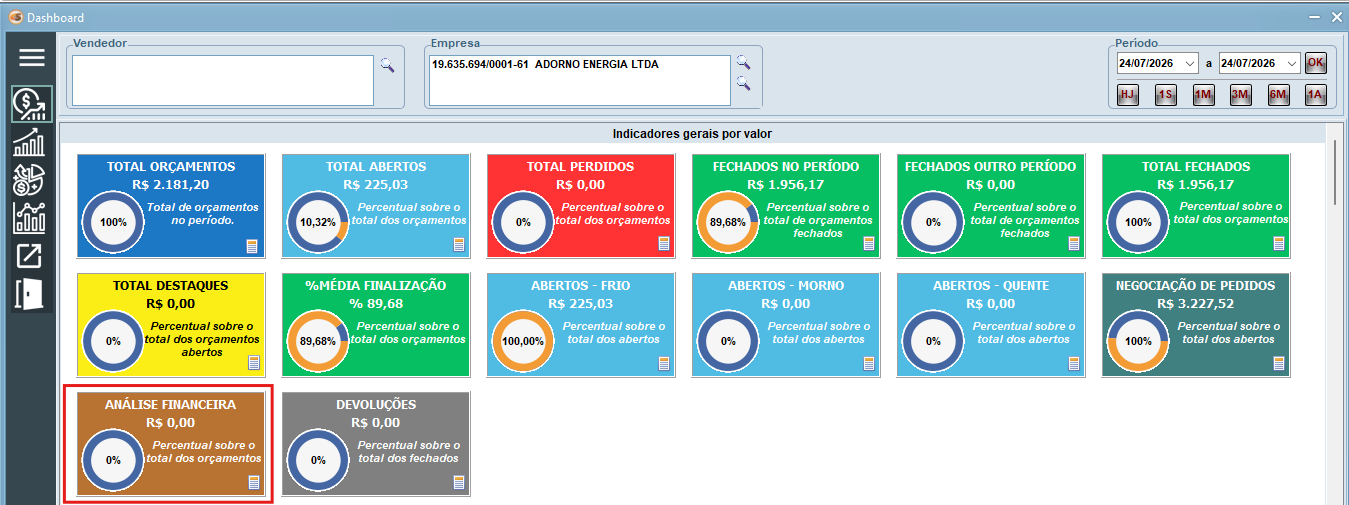Click the 'R$ 2.181,20' value on TOTAL ORÇAMENTOS
1349x505 pixels.
(x=171, y=185)
